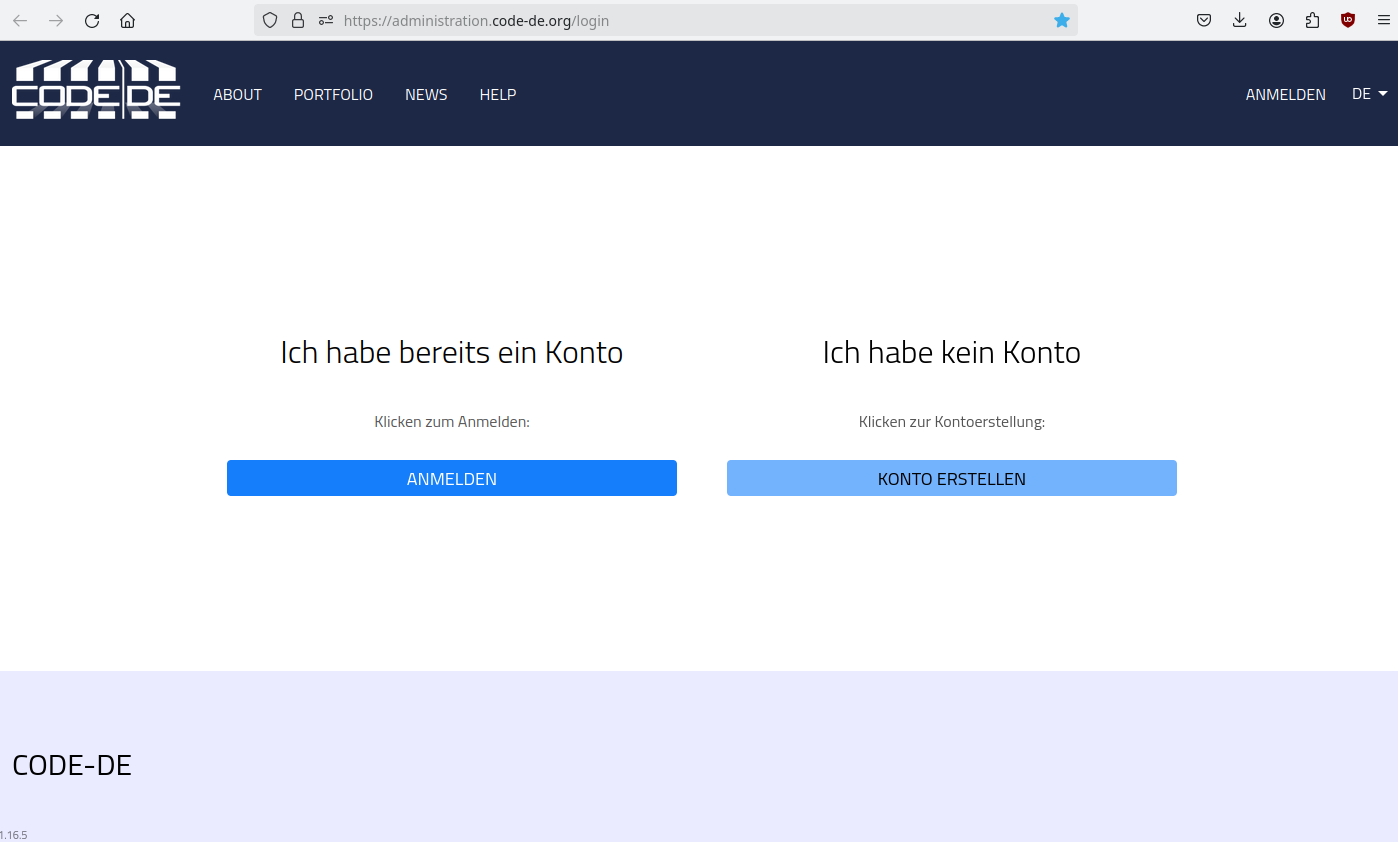Click the 'Ich habe bereits ein Konto' heading
Screen dimensions: 1398x842
[x=452, y=352]
